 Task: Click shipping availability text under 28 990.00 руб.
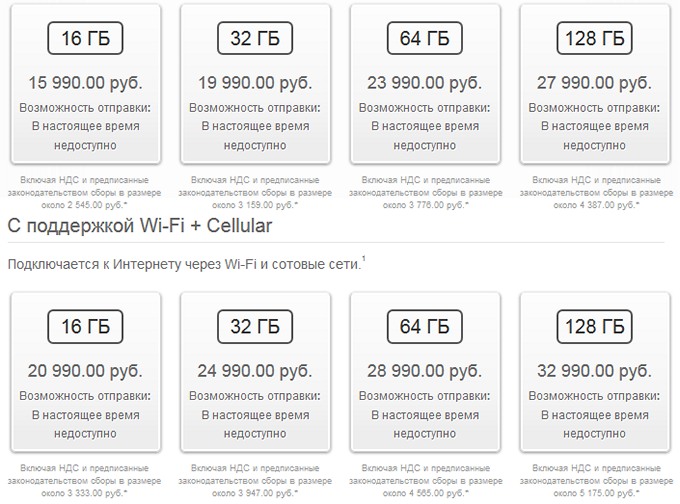point(424,412)
